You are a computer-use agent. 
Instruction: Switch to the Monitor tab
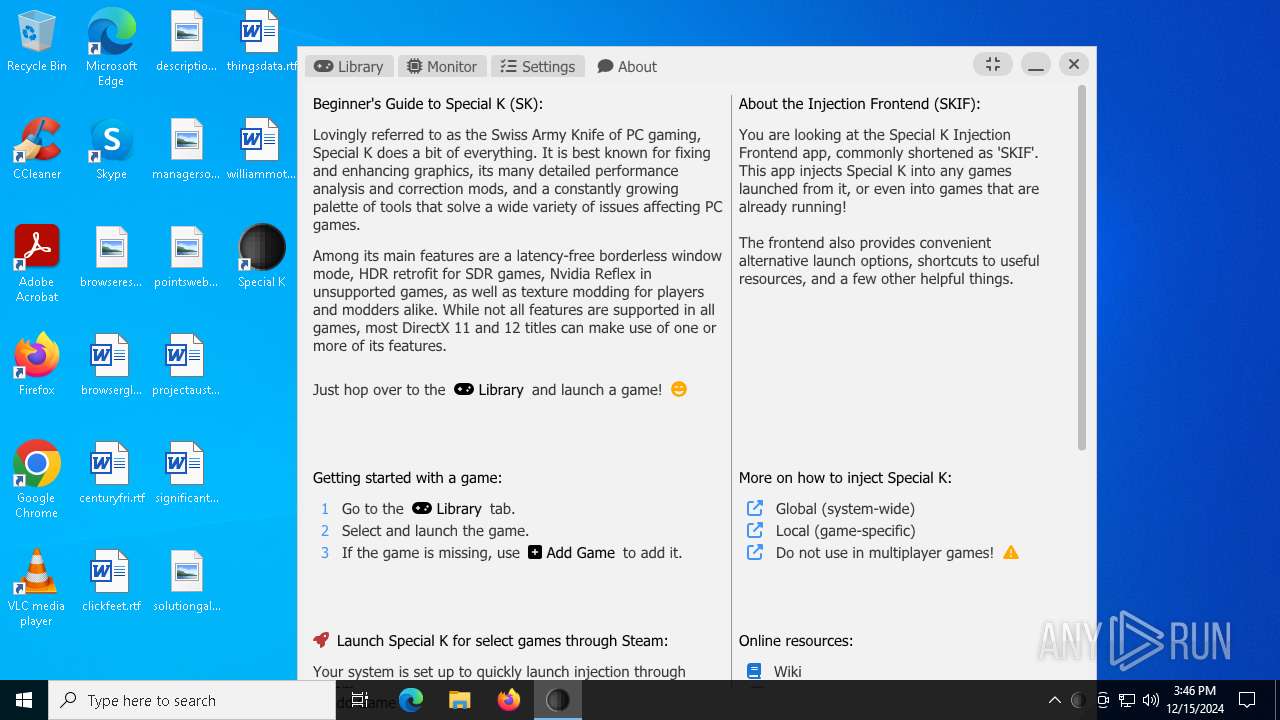[442, 66]
